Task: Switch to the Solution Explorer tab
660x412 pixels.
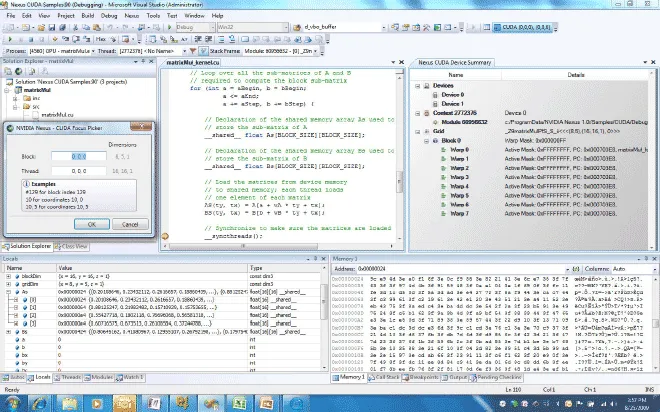Action: [27, 246]
